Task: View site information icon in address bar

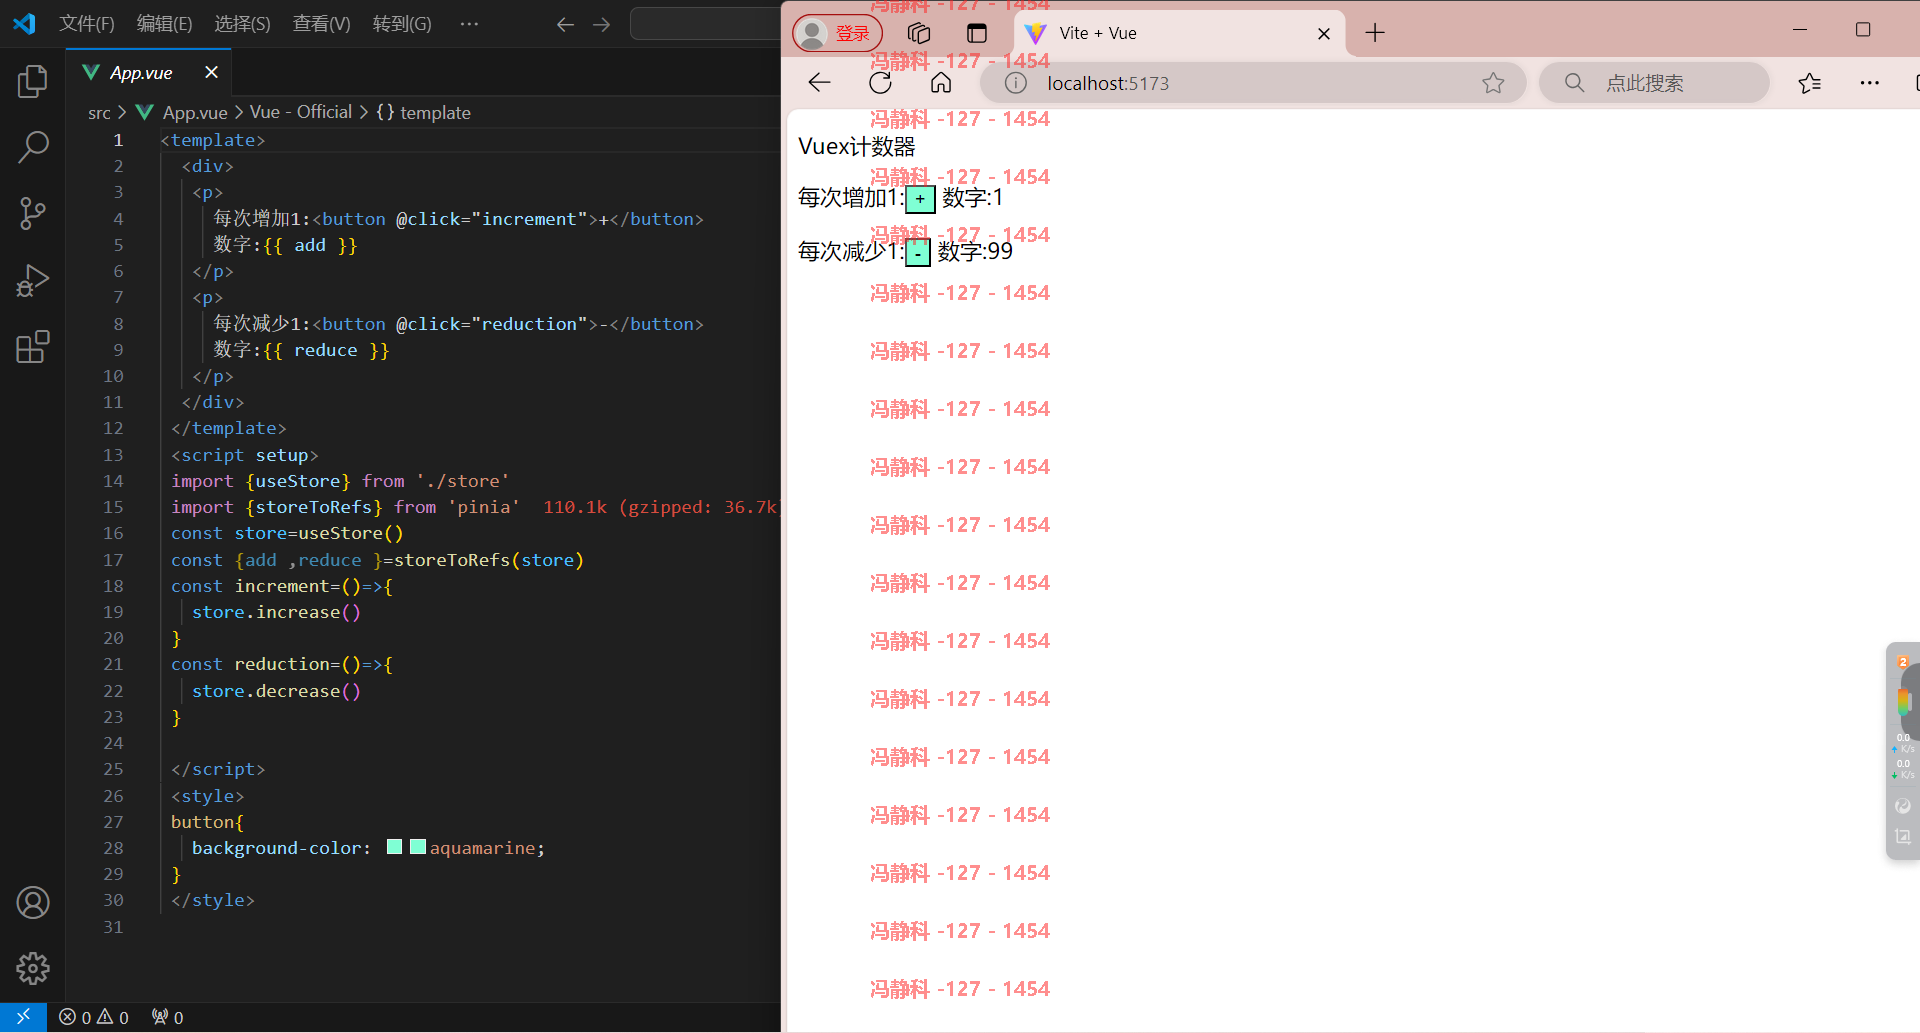Action: (1015, 83)
